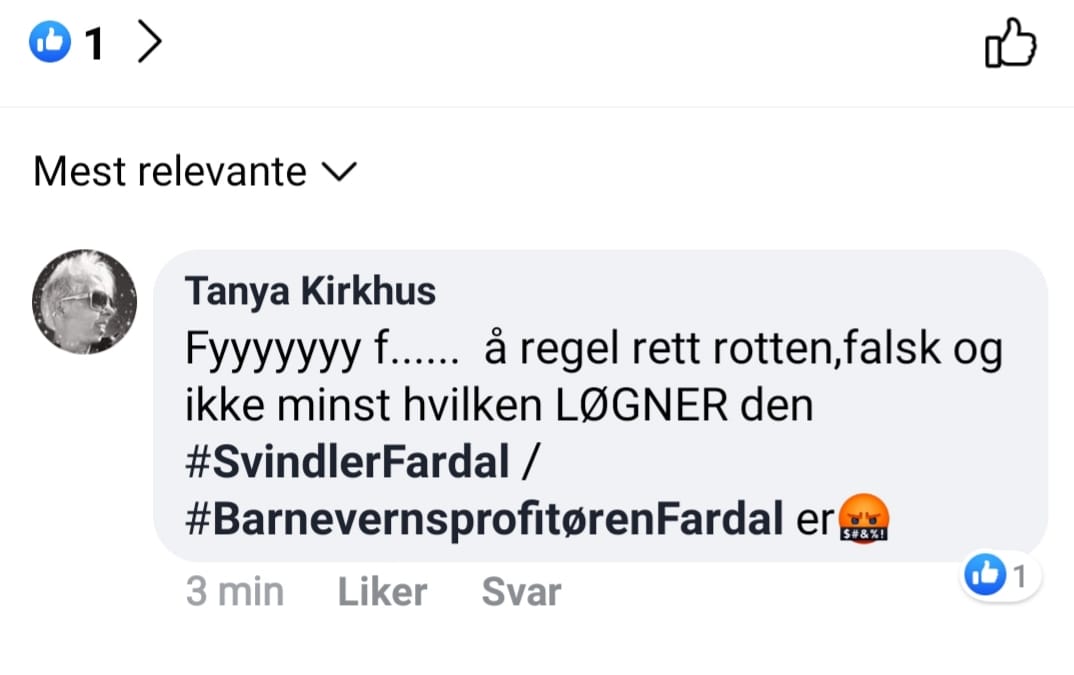Viewport: 1074px width, 675px height.
Task: Click the 3 min timestamp
Action: [235, 591]
